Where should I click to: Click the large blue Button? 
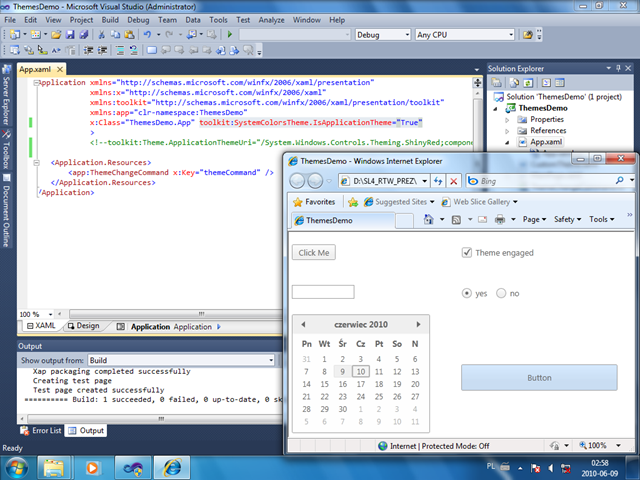point(539,378)
